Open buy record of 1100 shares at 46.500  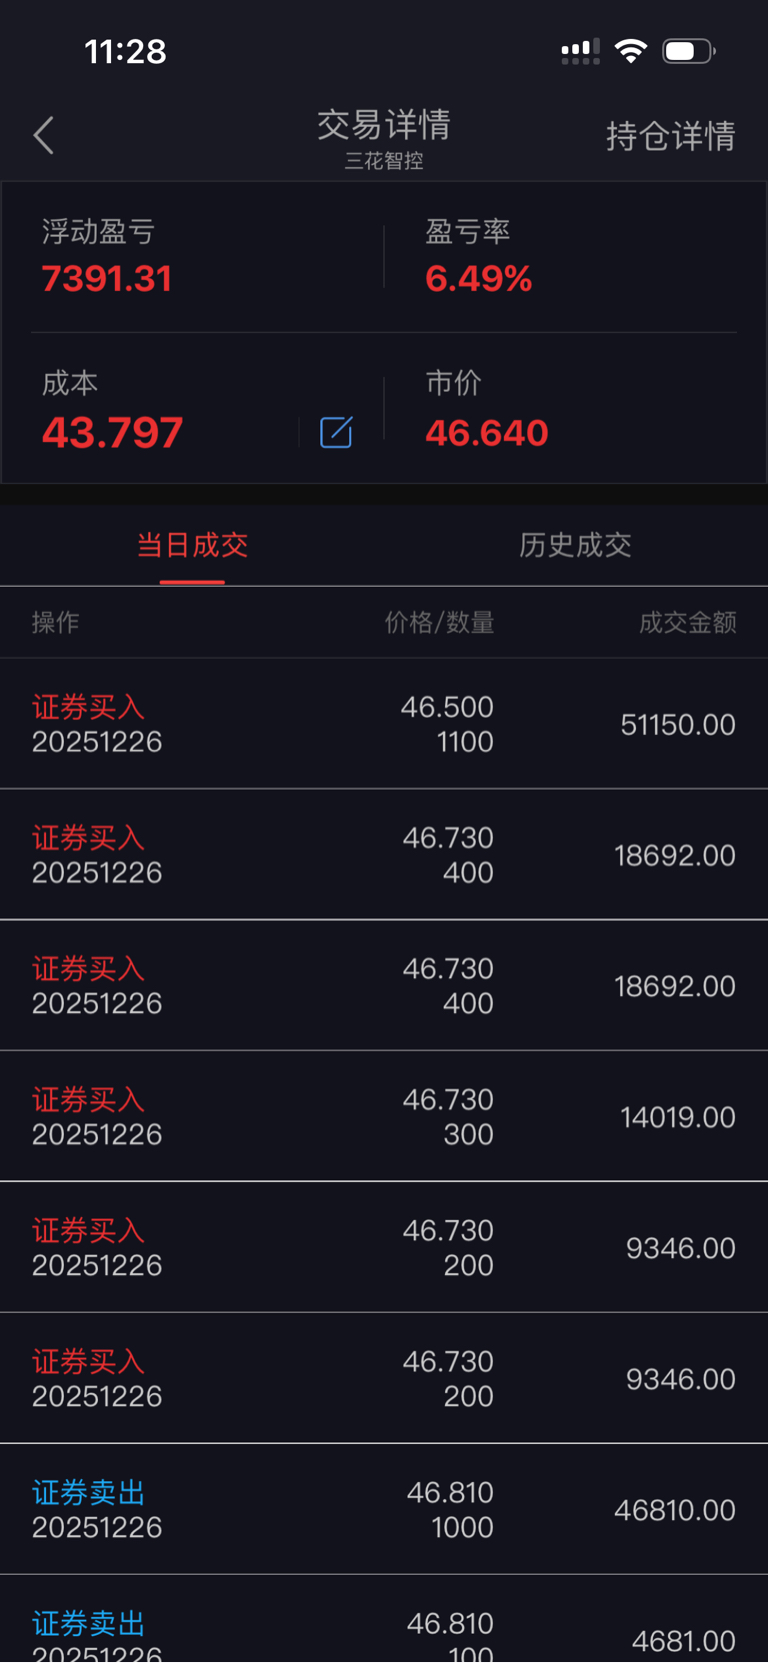coord(384,723)
